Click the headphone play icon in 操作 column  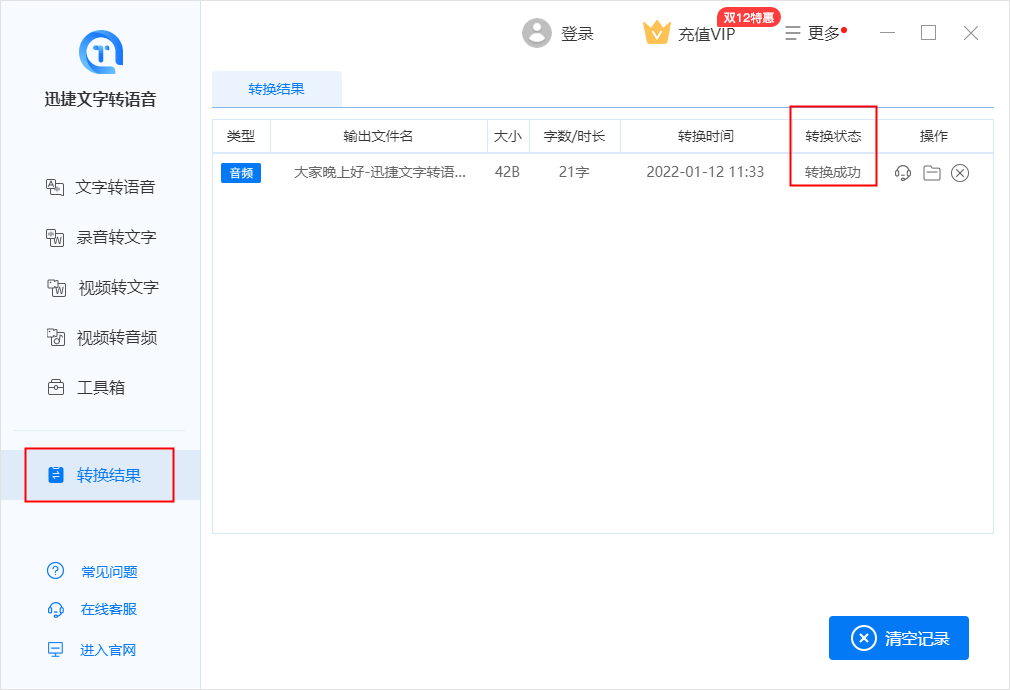pyautogui.click(x=902, y=173)
